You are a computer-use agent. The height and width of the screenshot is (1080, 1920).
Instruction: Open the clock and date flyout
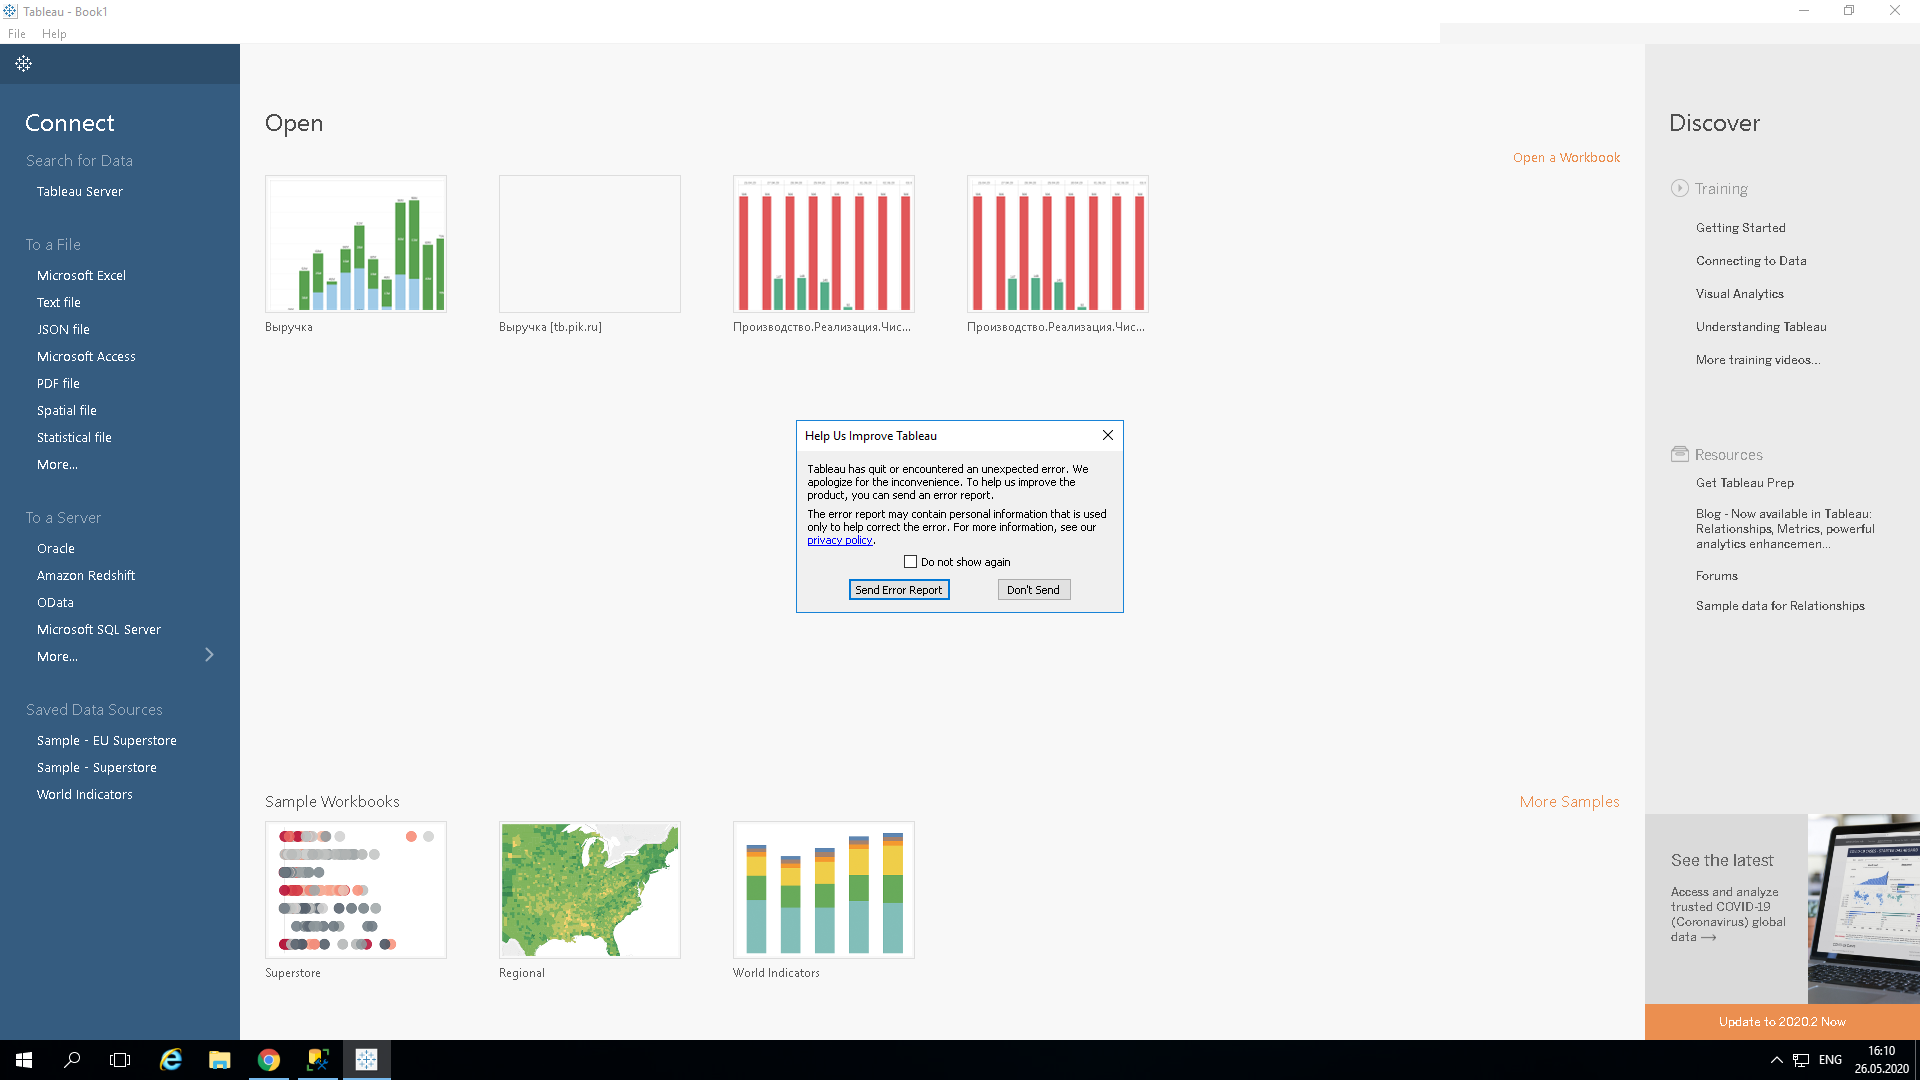1881,1060
